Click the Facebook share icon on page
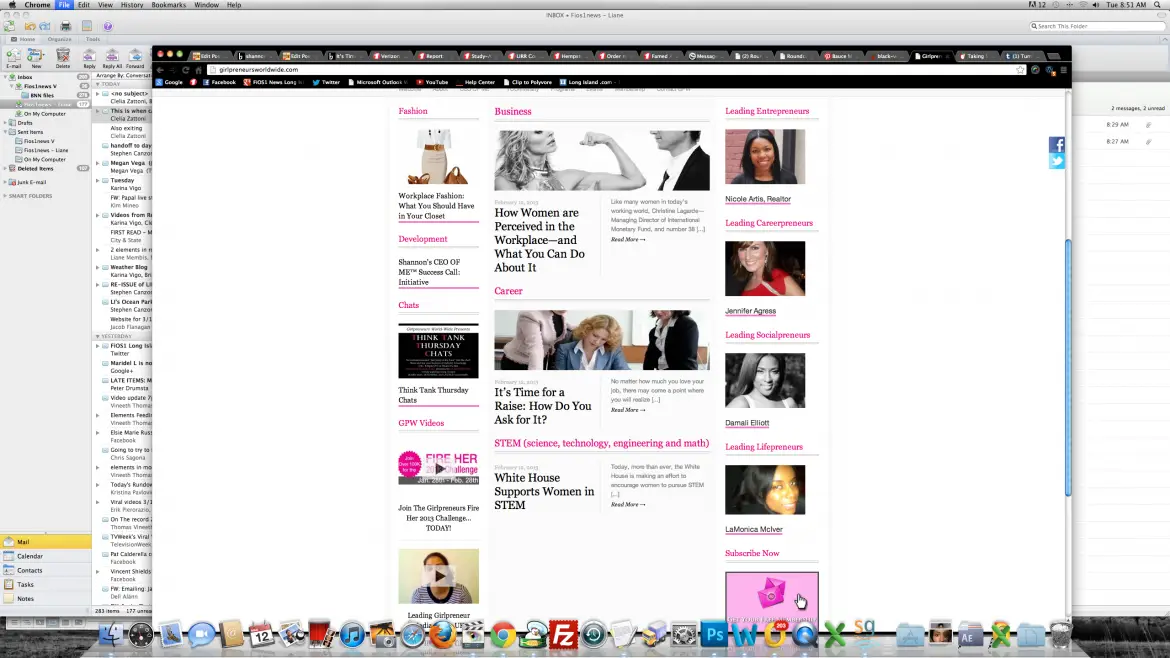Viewport: 1170px width, 658px height. coord(1057,145)
